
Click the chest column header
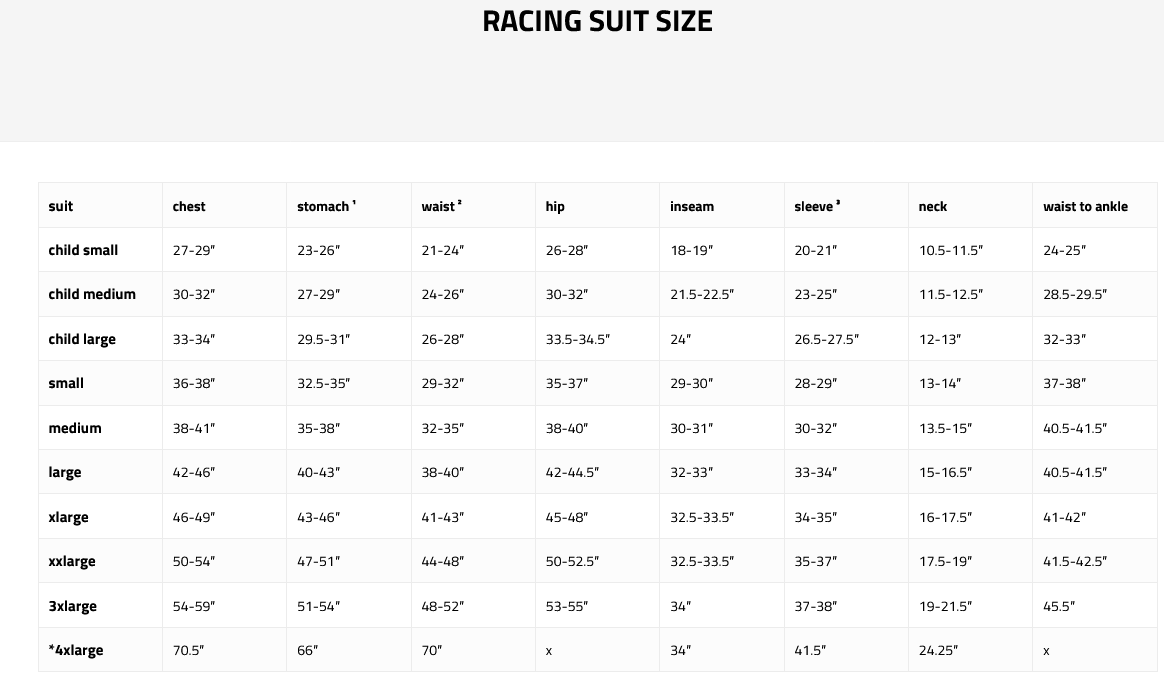point(189,206)
